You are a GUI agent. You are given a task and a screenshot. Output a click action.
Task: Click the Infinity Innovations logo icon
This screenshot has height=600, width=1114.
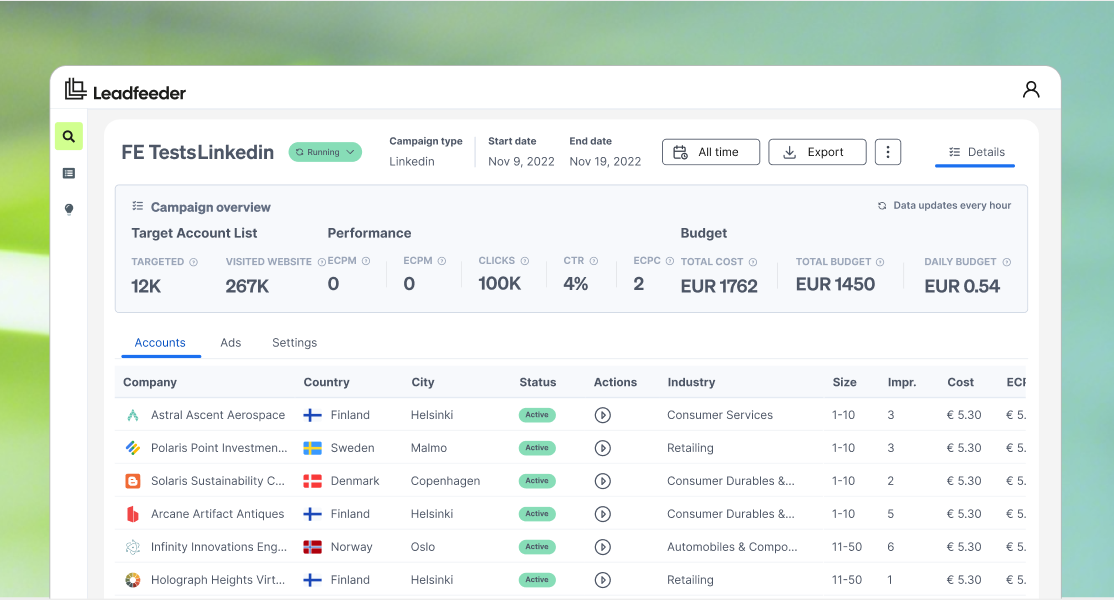click(133, 547)
